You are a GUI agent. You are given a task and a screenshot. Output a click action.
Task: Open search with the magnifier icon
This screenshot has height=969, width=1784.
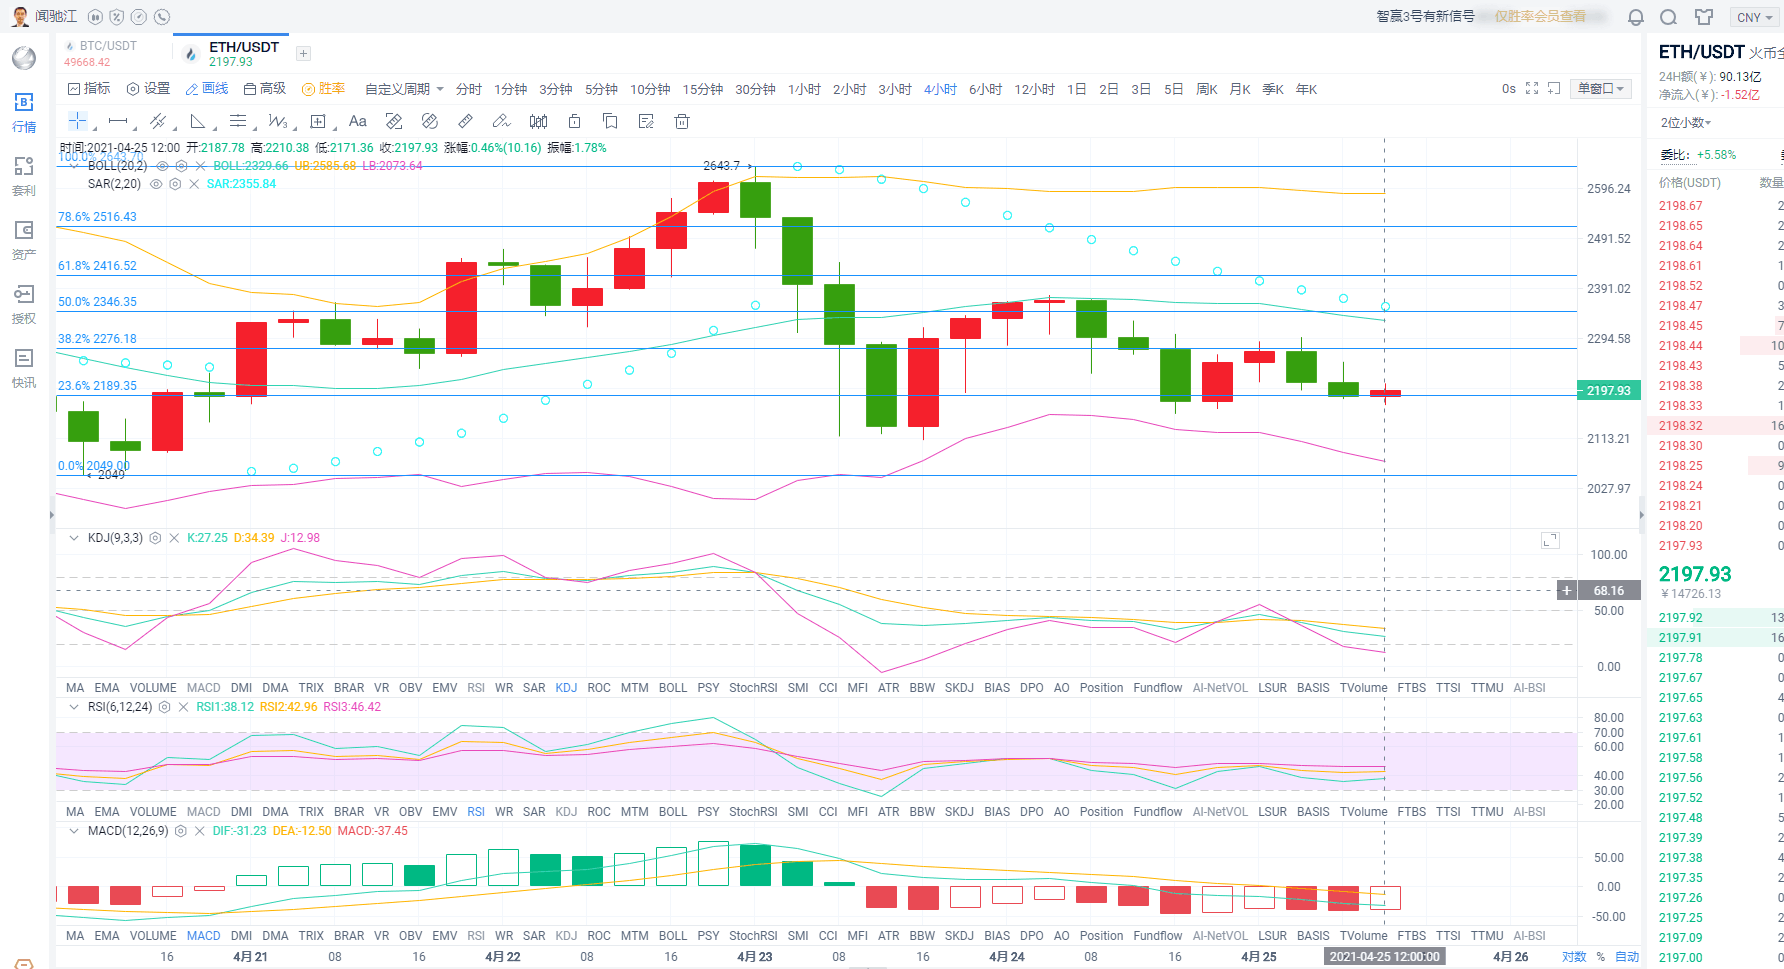click(x=1669, y=17)
